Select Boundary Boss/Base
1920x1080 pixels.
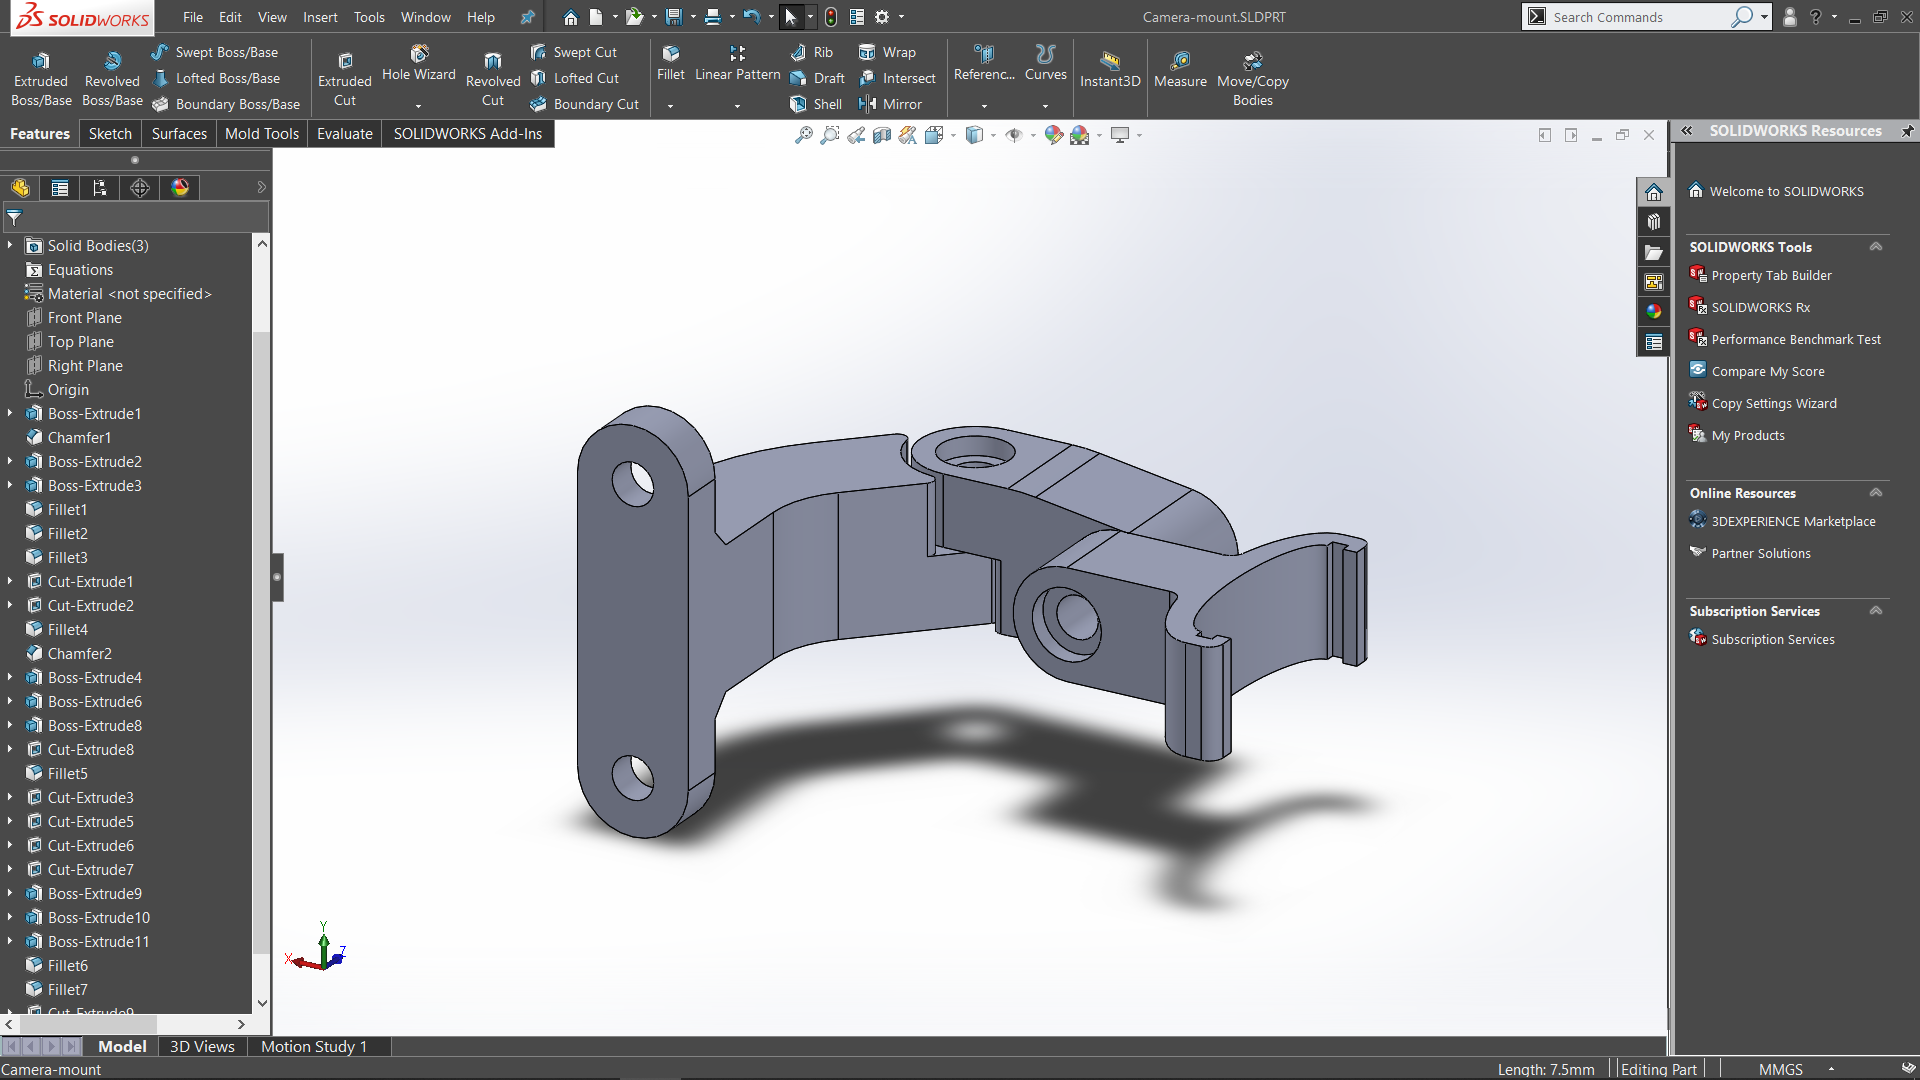click(226, 104)
